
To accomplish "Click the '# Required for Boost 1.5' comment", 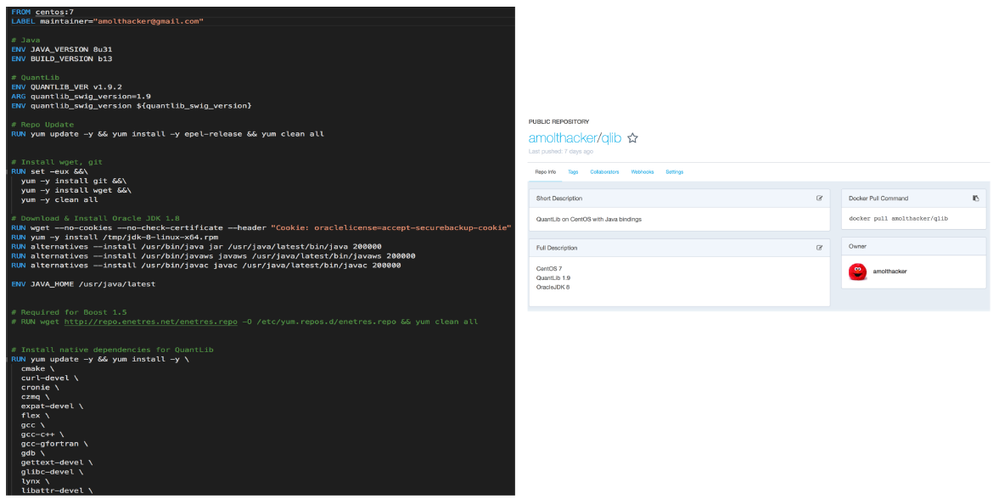I will point(69,312).
